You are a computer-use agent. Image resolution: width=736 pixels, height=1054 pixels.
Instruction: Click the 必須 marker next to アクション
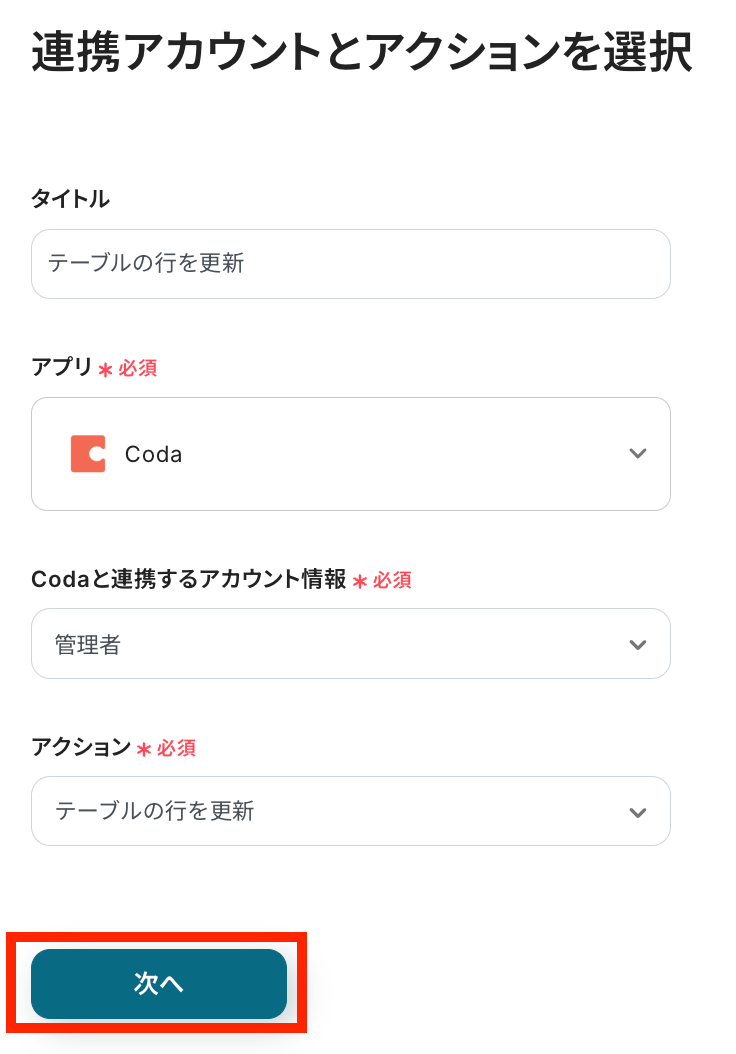[176, 748]
